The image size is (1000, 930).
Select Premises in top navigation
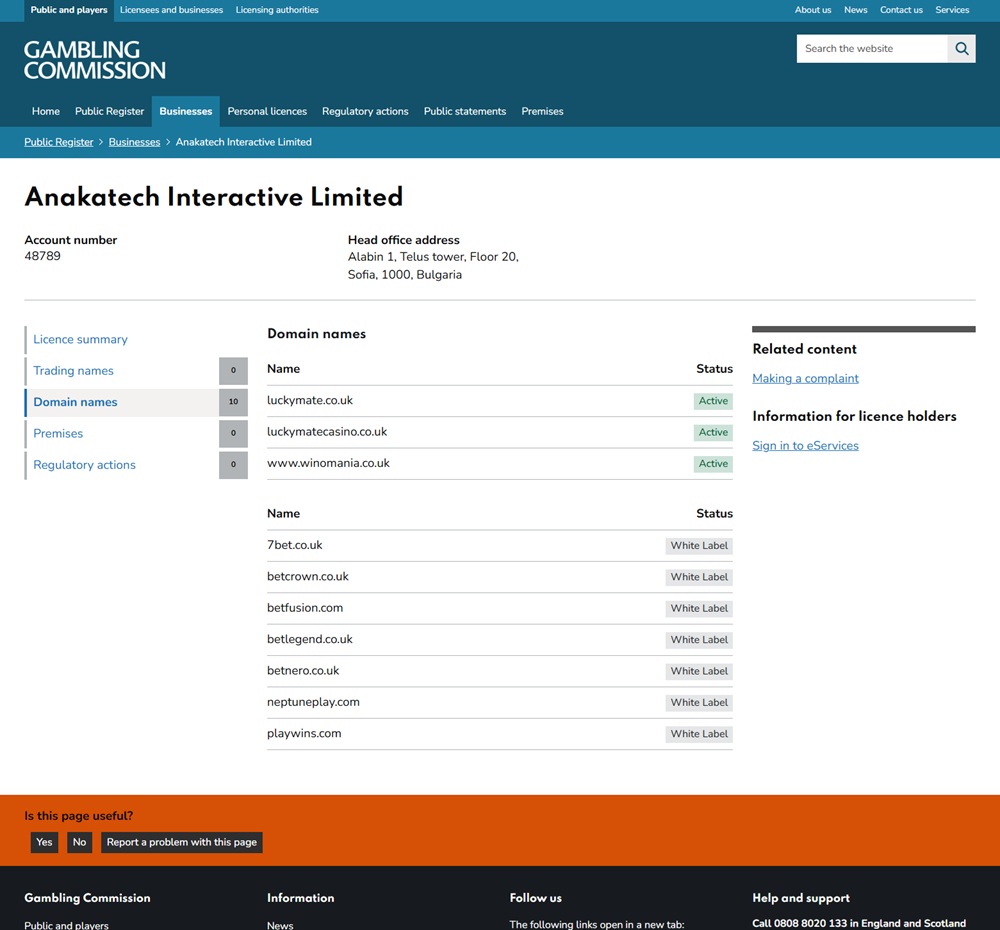[542, 111]
